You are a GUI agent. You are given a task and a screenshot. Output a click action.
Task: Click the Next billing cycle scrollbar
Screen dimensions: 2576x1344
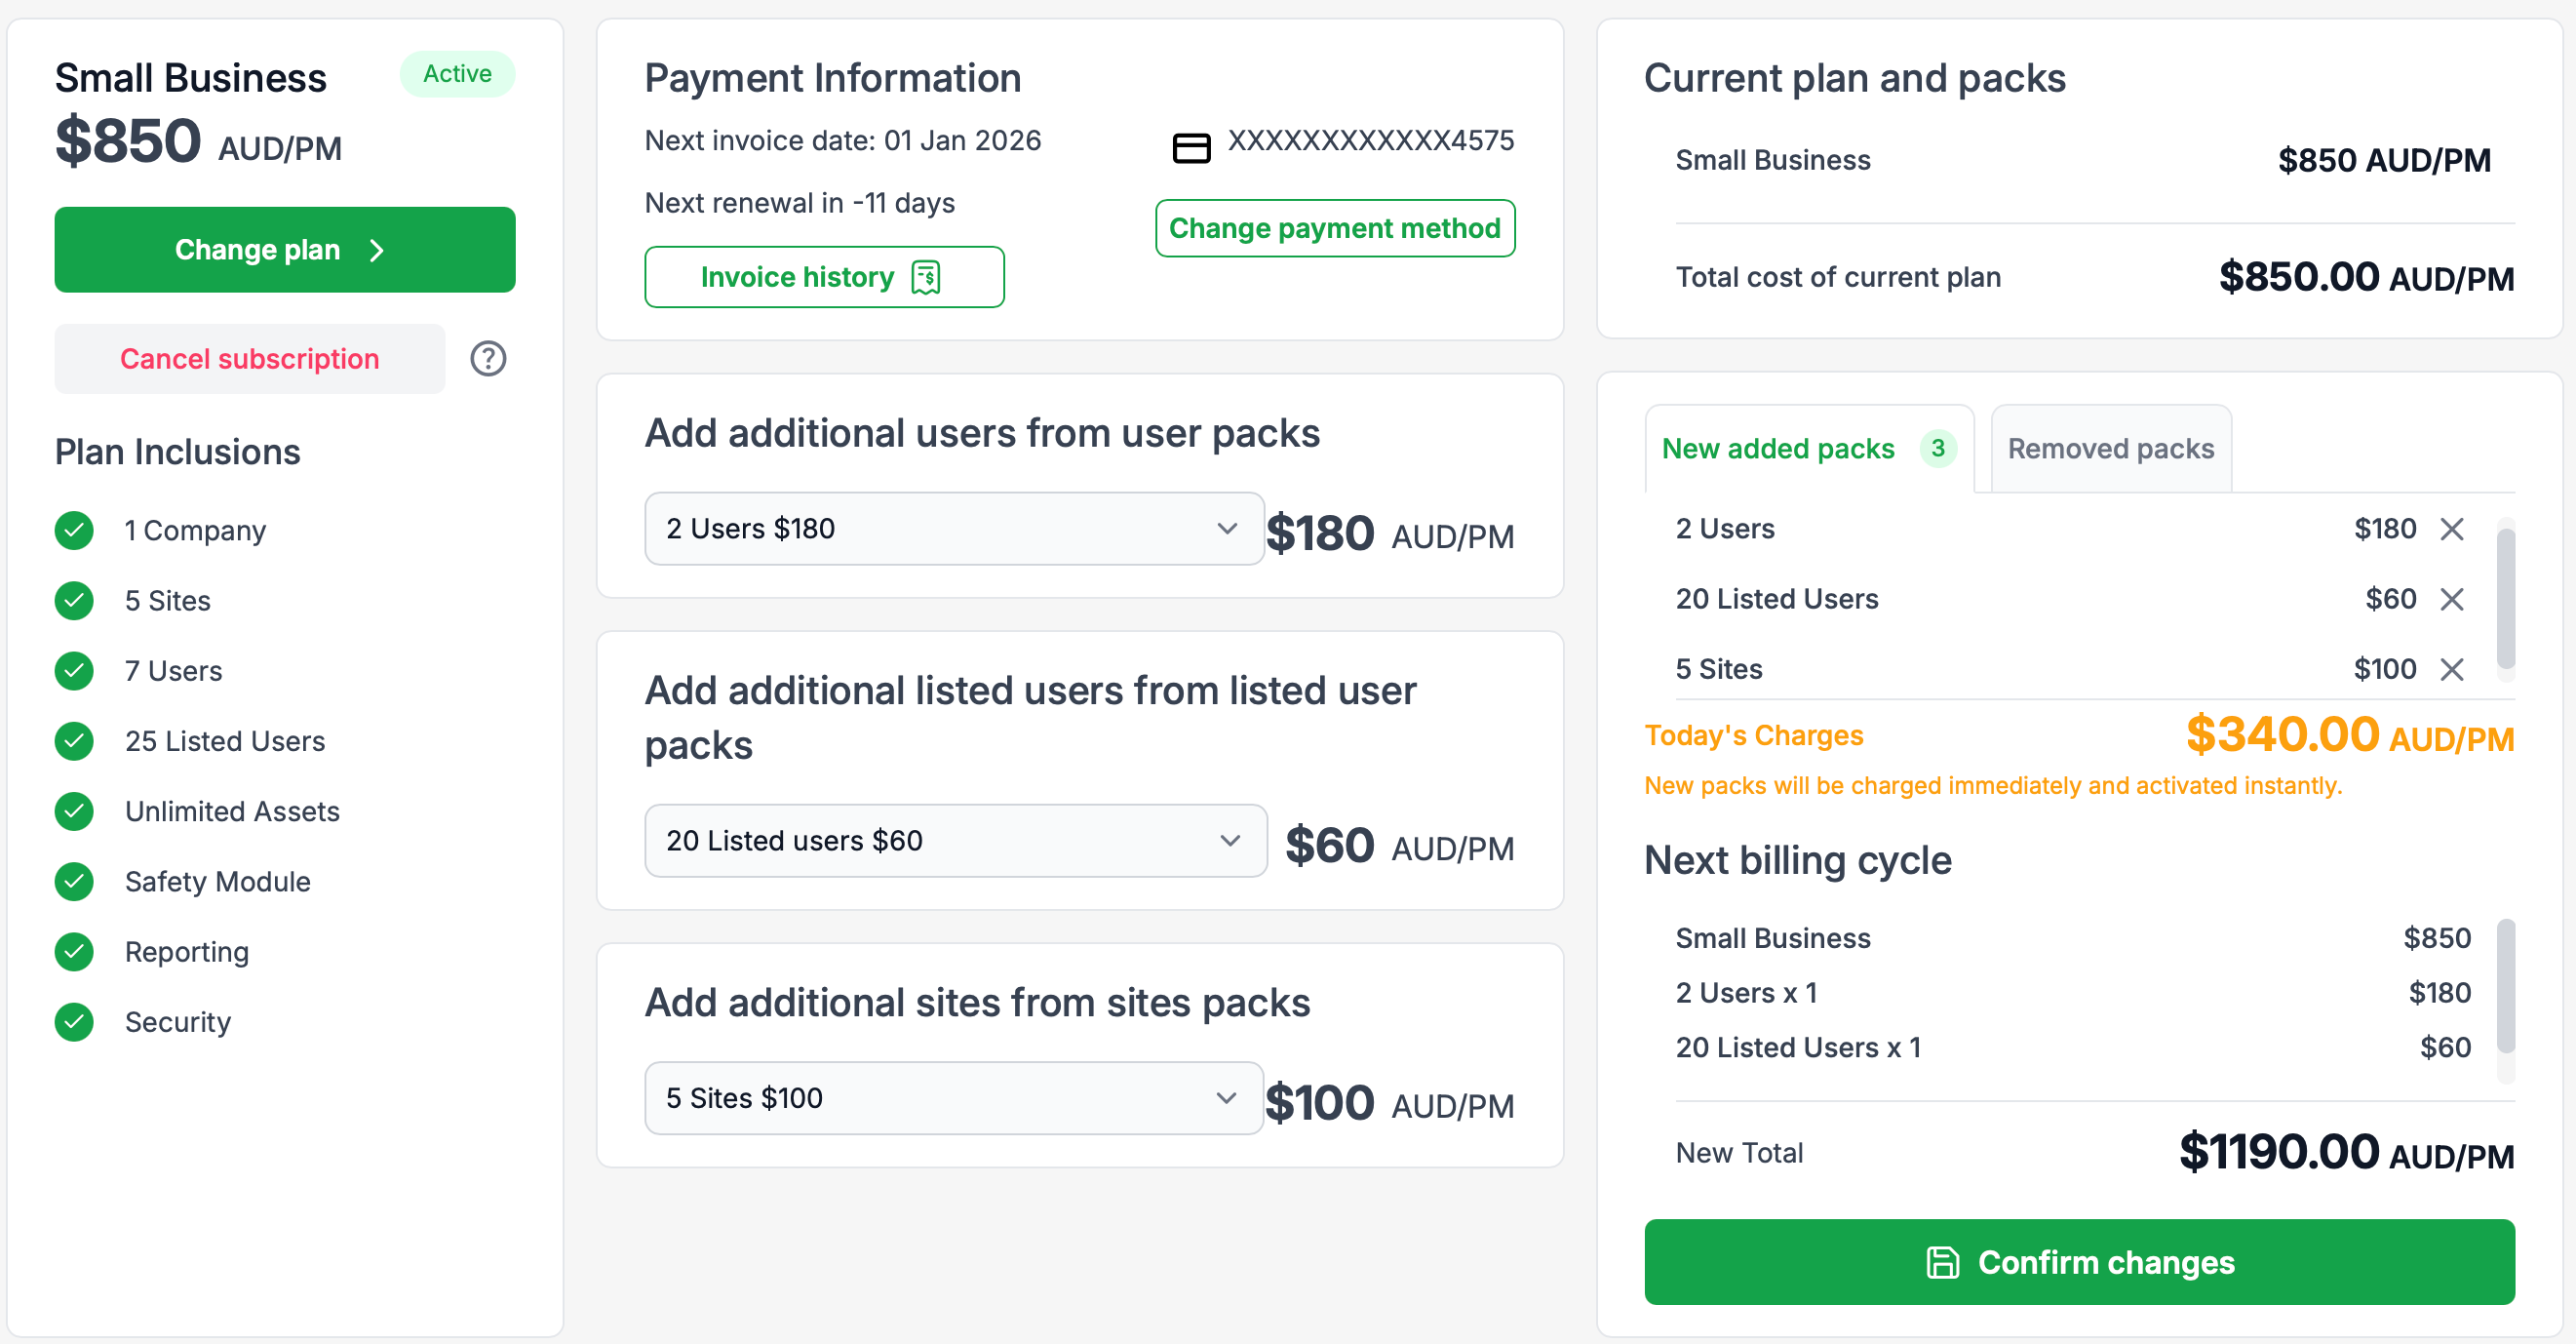(2505, 986)
